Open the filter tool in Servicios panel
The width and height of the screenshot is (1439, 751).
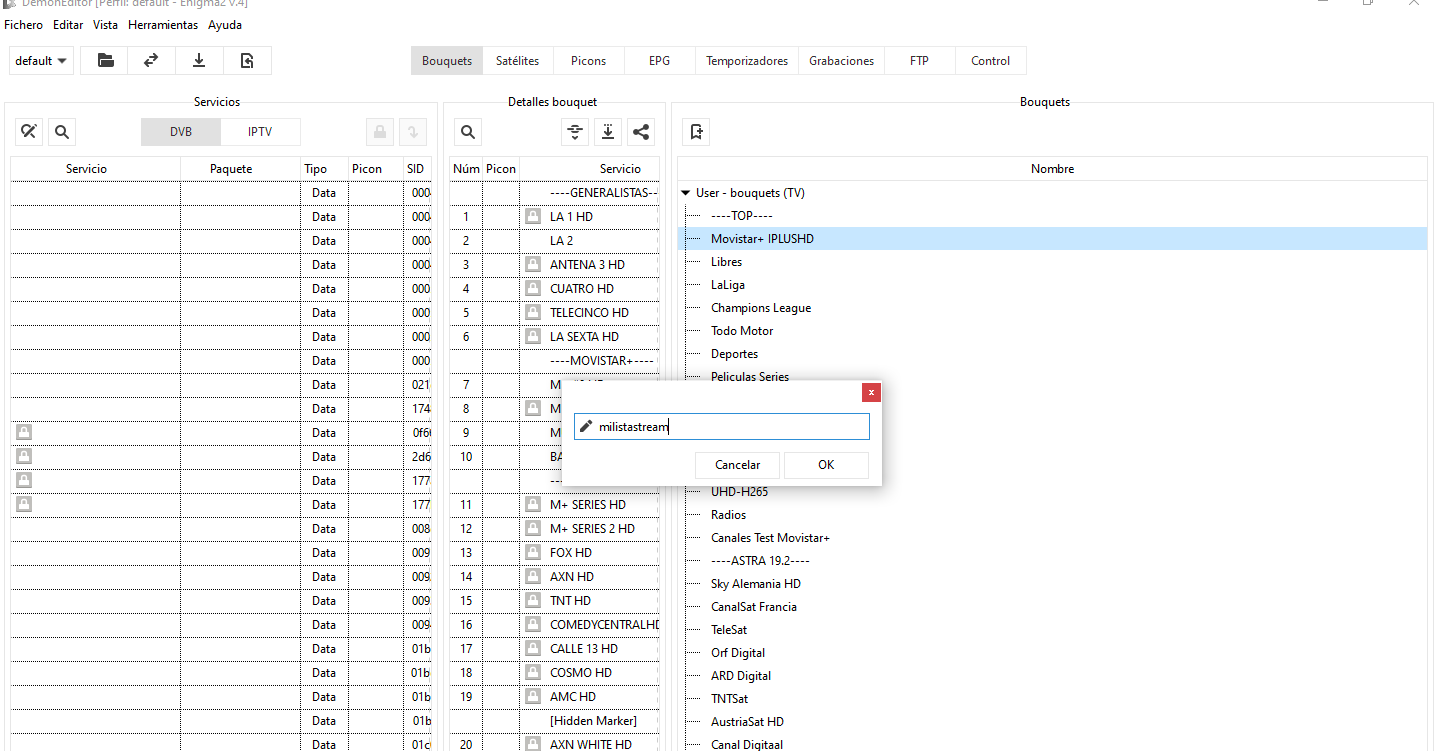30,131
